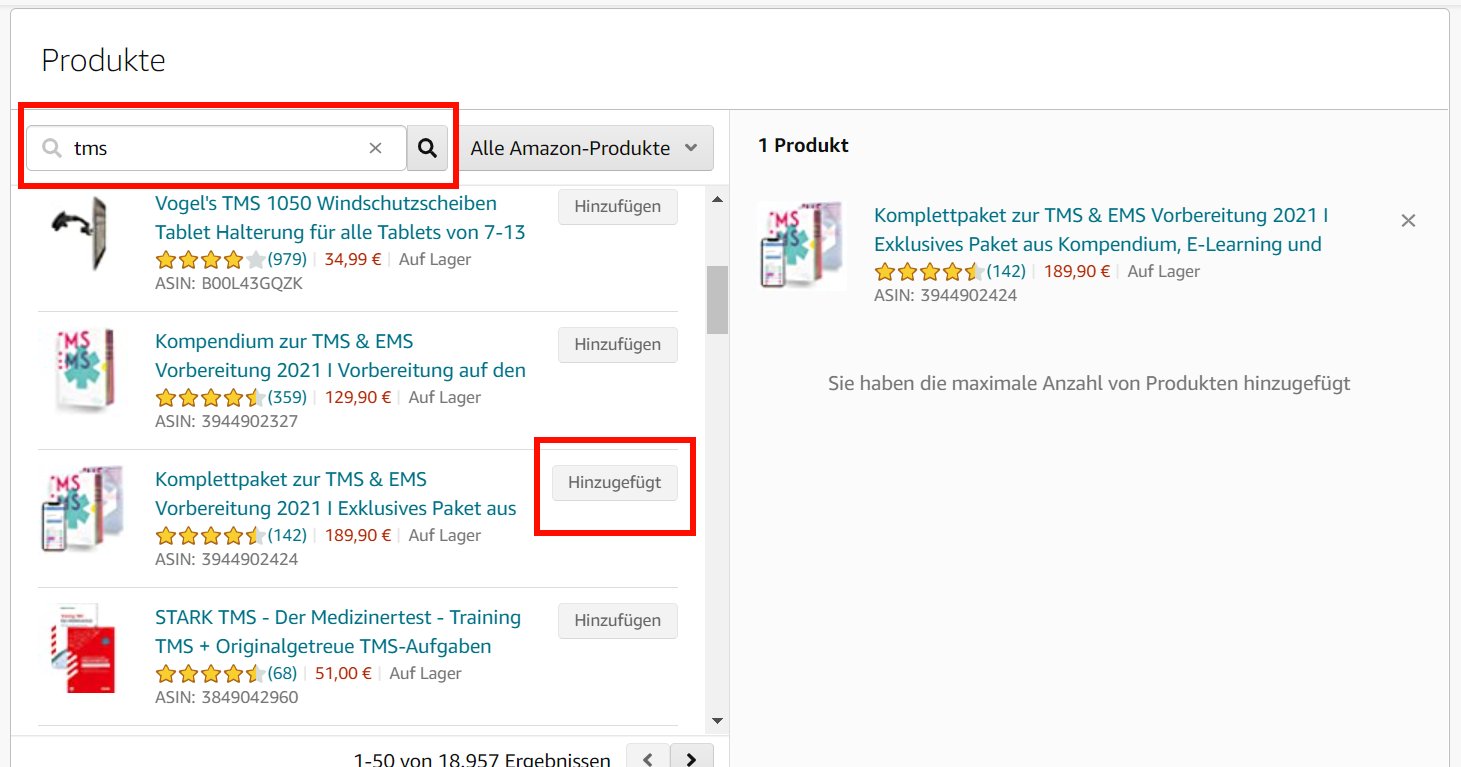Image resolution: width=1461 pixels, height=767 pixels.
Task: Click Hinzugefügt button for Komplettpaket
Action: click(614, 483)
